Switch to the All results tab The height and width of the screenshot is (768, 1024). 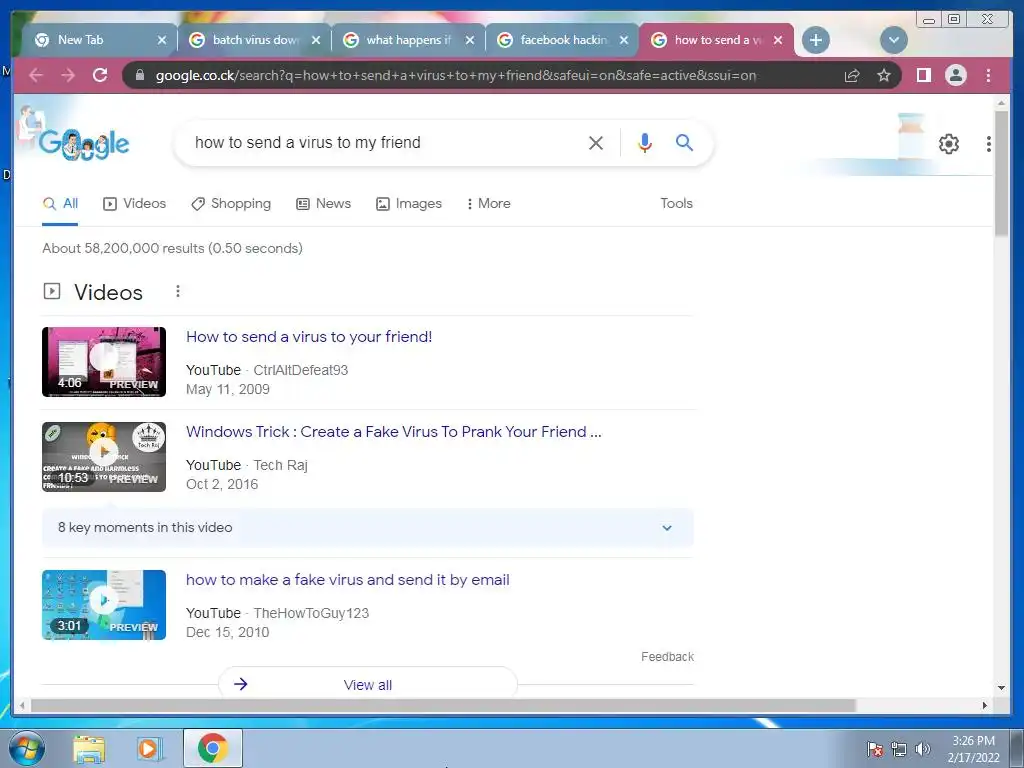[x=60, y=203]
